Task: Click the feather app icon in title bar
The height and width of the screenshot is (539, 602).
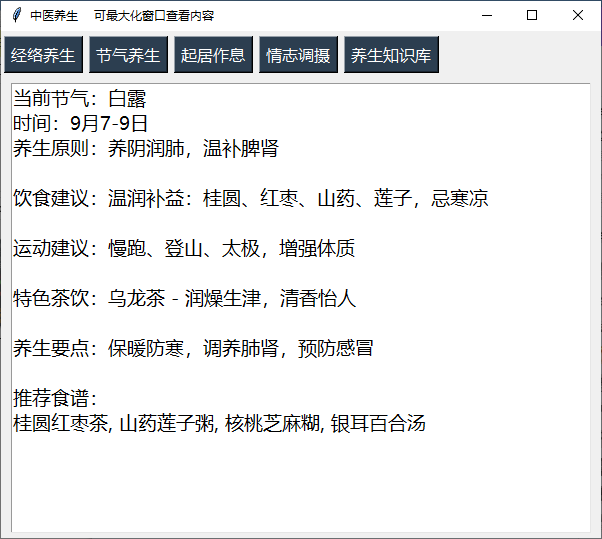Action: tap(15, 15)
